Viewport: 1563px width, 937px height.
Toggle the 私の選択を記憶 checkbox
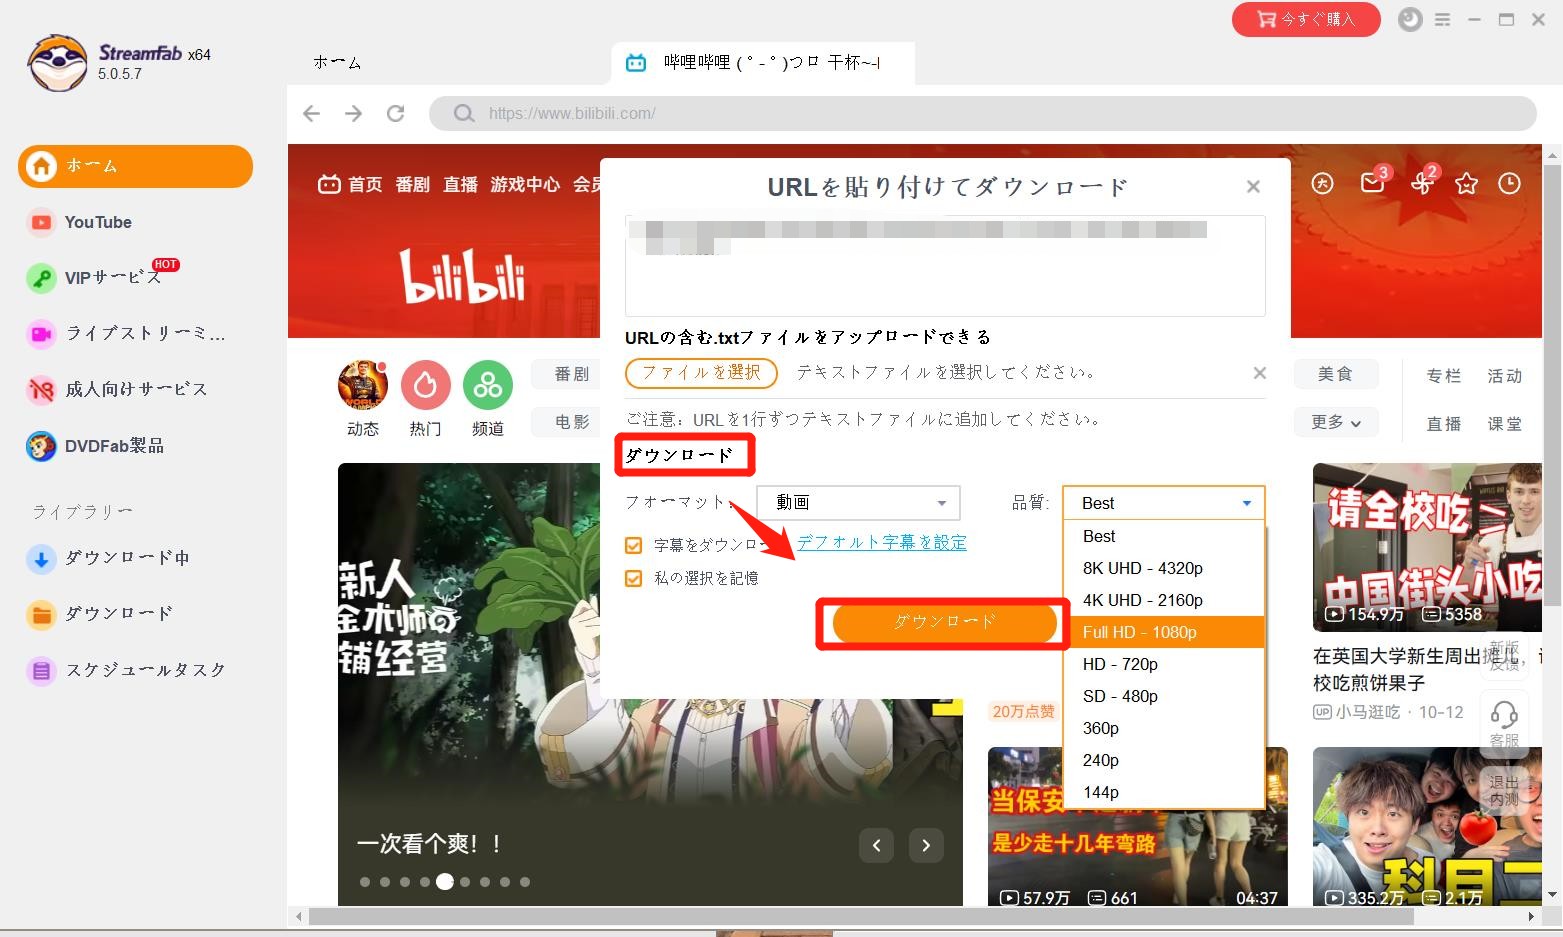click(633, 578)
